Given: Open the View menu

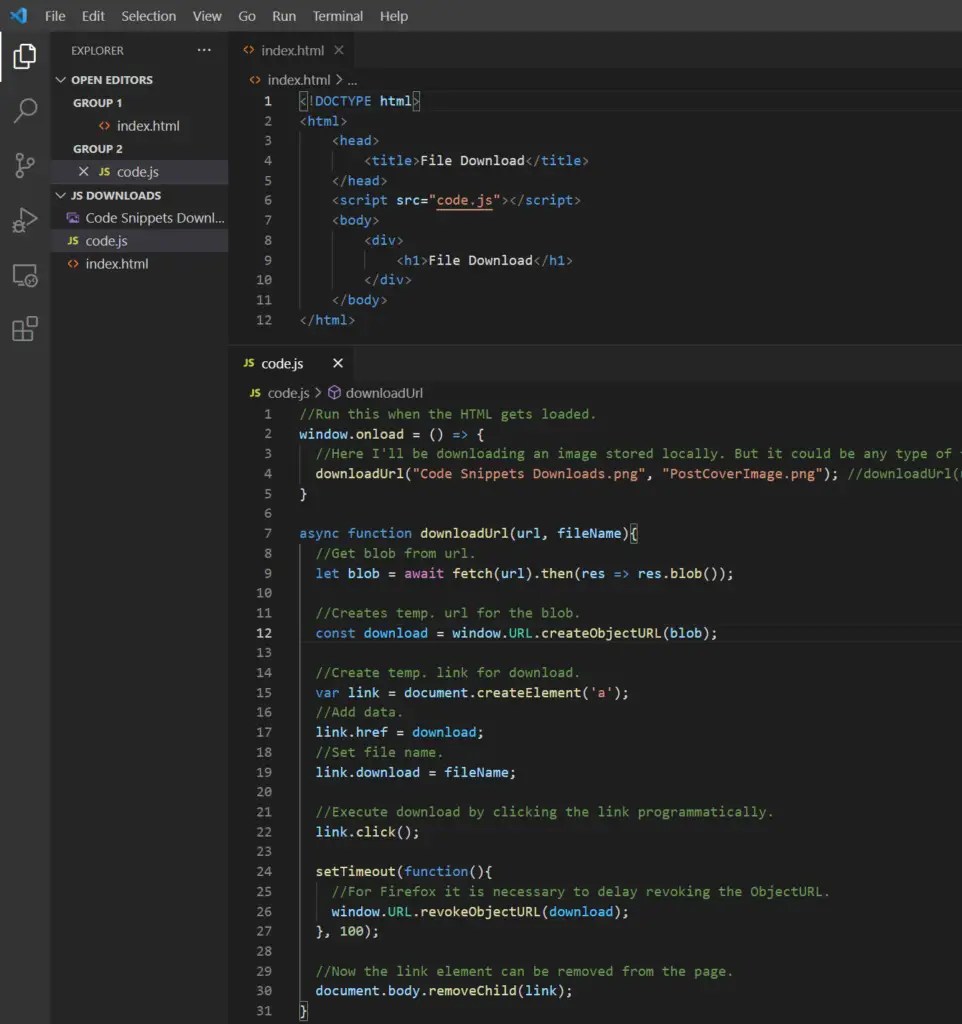Looking at the screenshot, I should pyautogui.click(x=207, y=16).
